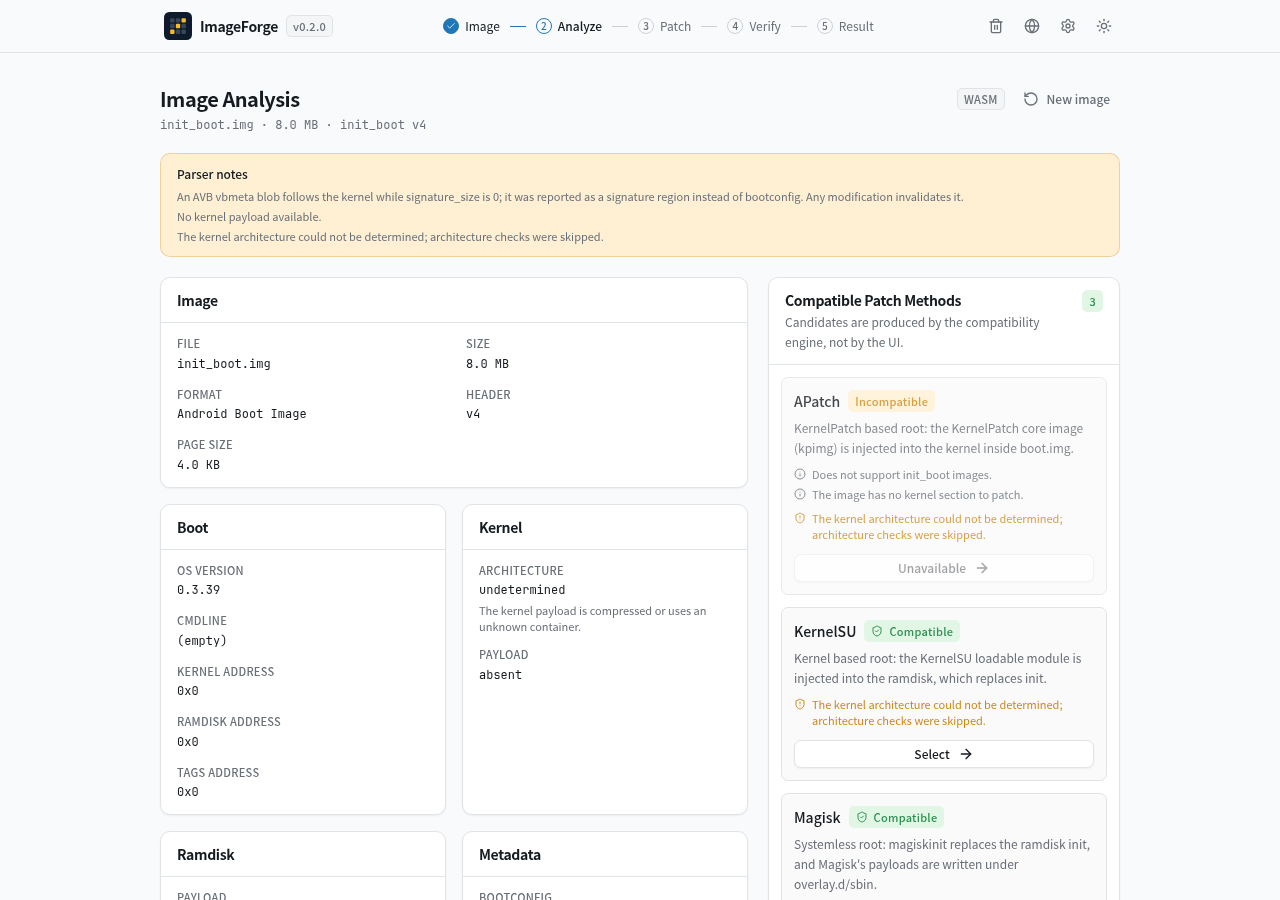Click the shield icon in Magisk Compatible badge
Image resolution: width=1280 pixels, height=900 pixels.
click(x=862, y=817)
